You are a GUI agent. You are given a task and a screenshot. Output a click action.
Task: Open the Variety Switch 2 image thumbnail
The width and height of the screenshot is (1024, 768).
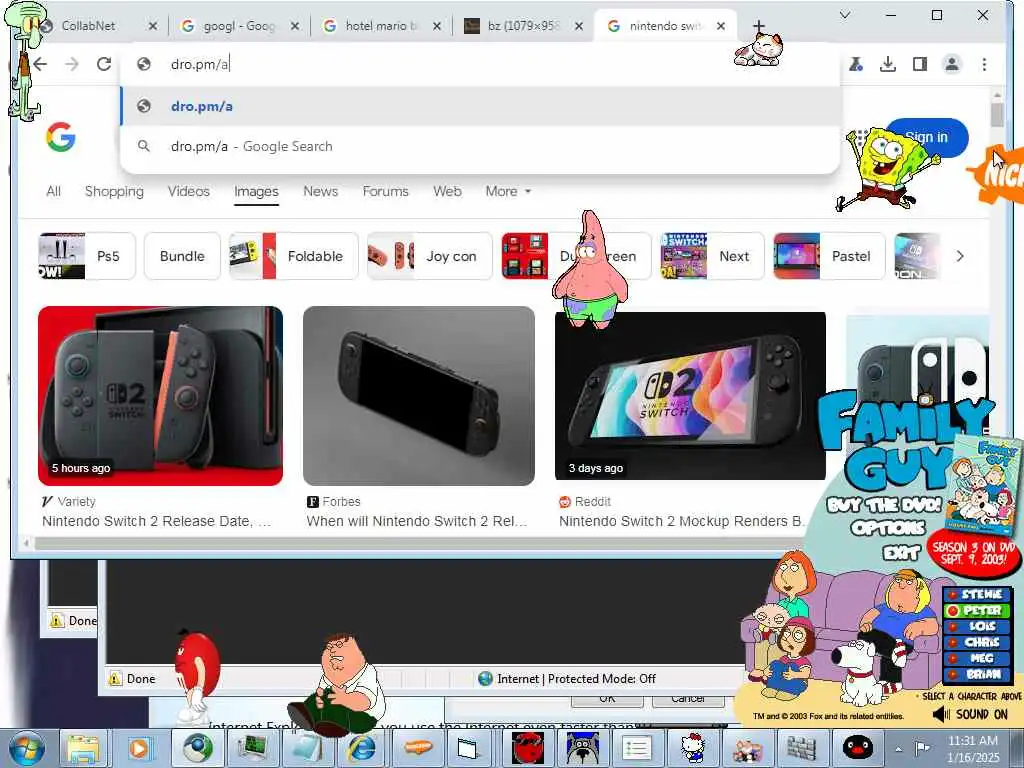pyautogui.click(x=161, y=396)
